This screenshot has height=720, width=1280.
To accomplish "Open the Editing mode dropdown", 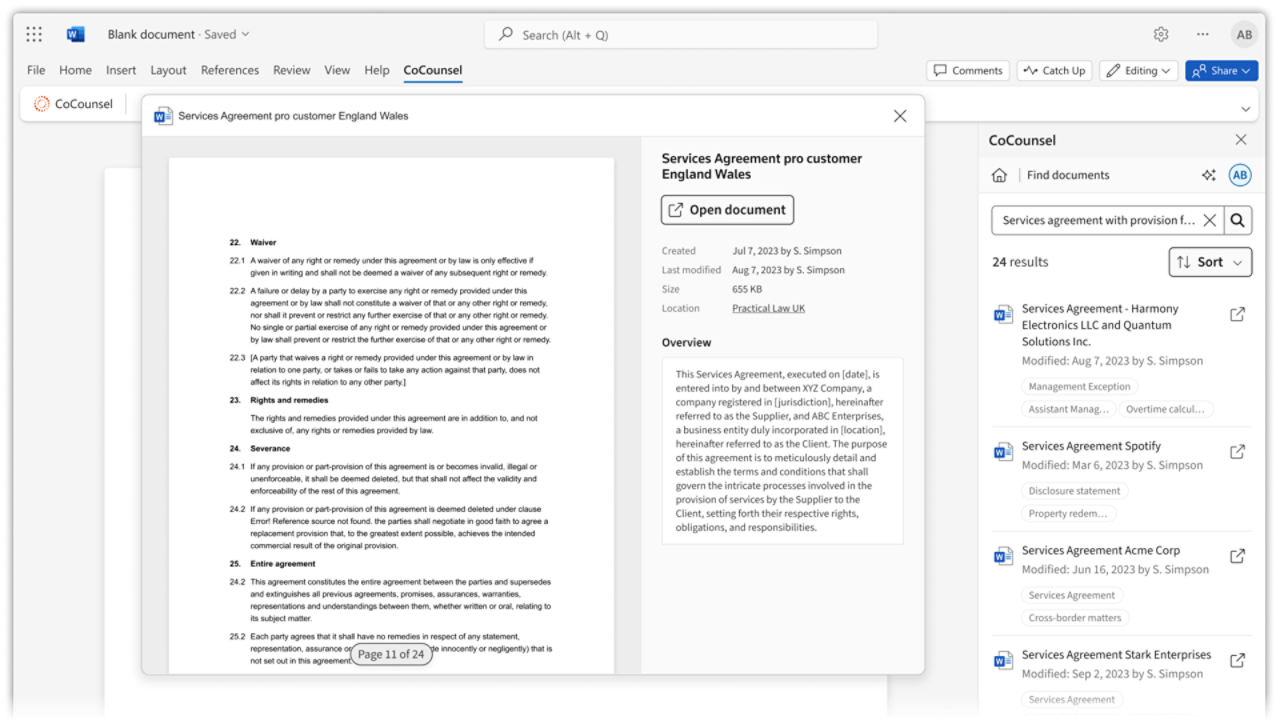I will [x=1137, y=71].
